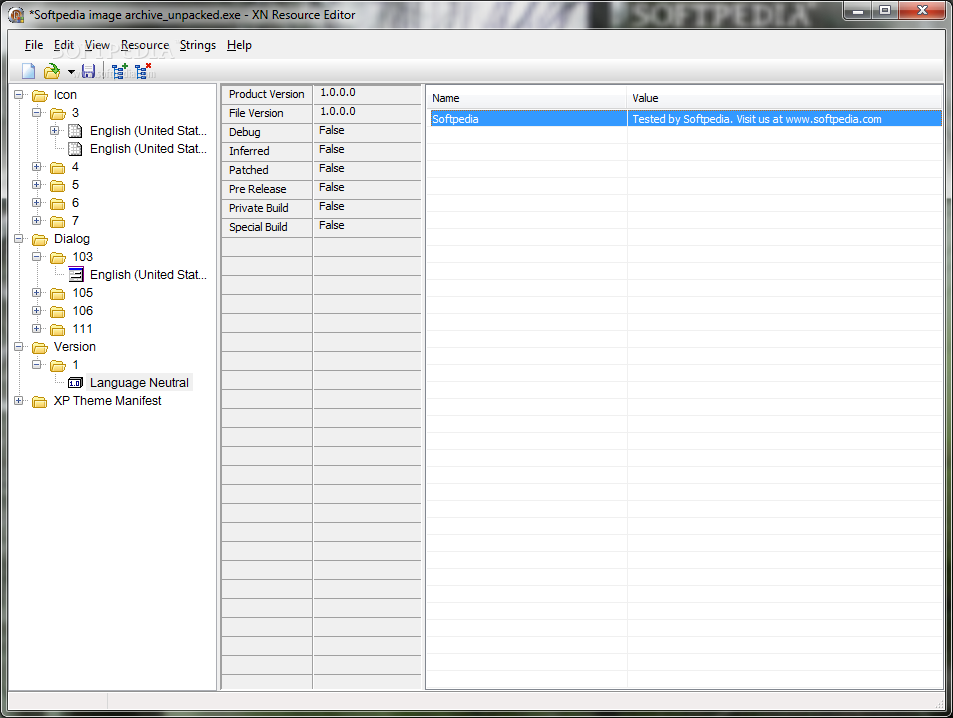Collapse the Dialog root node
Viewport: 953px width, 718px height.
pos(19,239)
